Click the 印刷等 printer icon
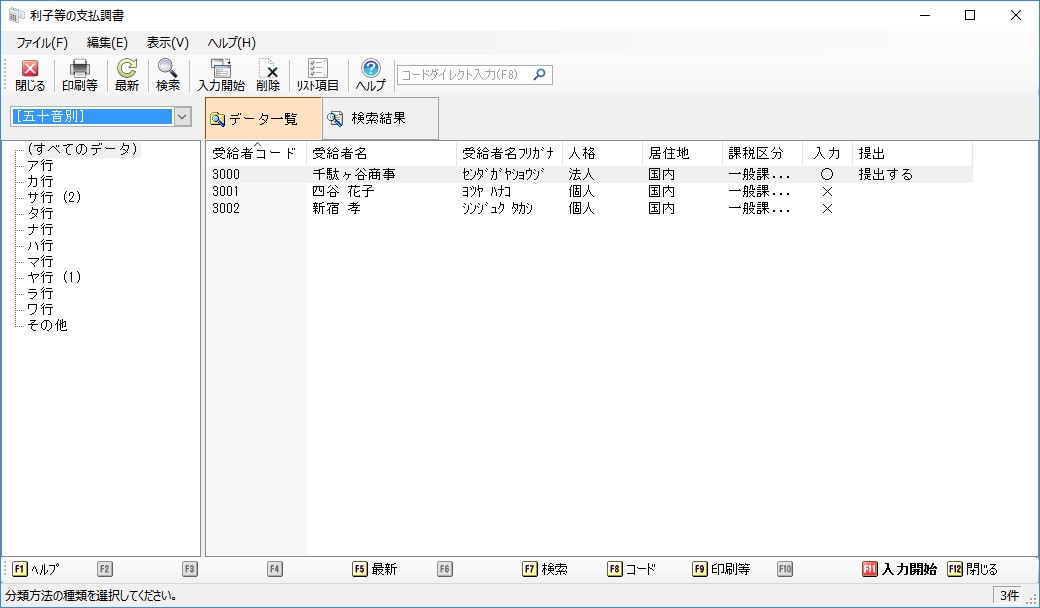The width and height of the screenshot is (1040, 608). coord(80,75)
